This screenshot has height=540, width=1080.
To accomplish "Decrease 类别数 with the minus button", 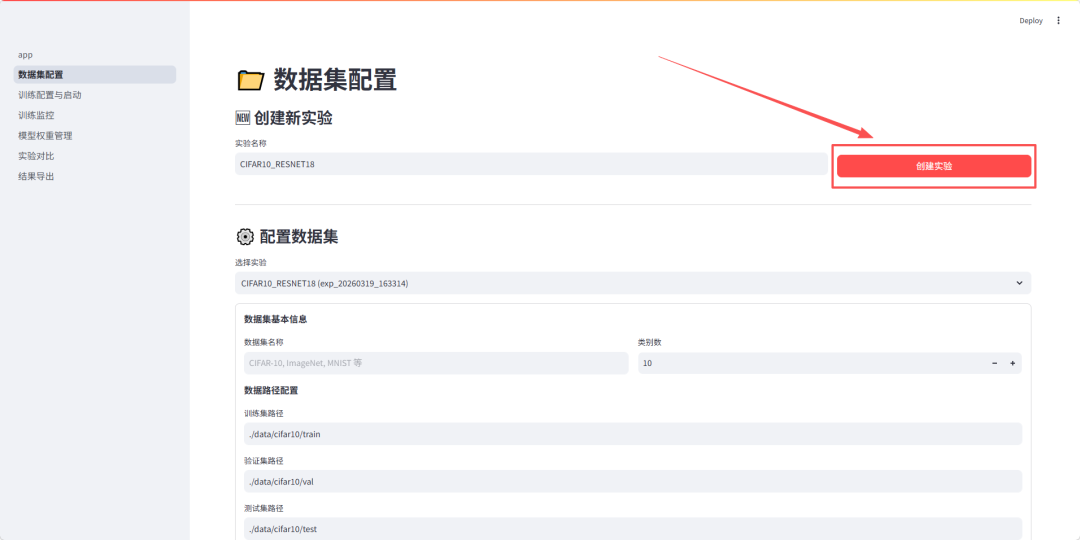I will tap(994, 363).
